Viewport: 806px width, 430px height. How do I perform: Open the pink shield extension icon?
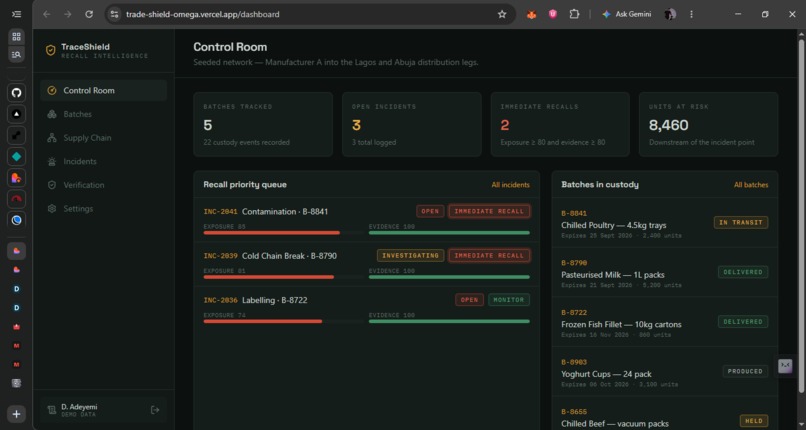(x=553, y=14)
